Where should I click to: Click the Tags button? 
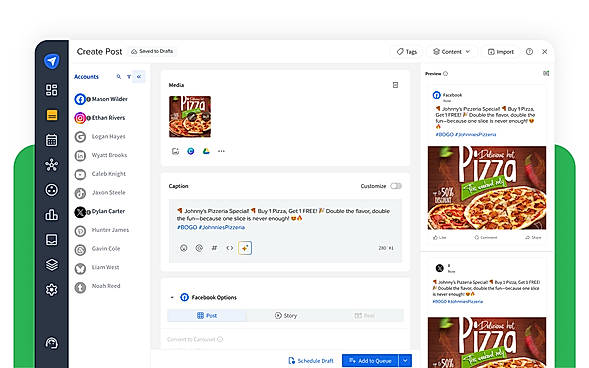tap(407, 52)
